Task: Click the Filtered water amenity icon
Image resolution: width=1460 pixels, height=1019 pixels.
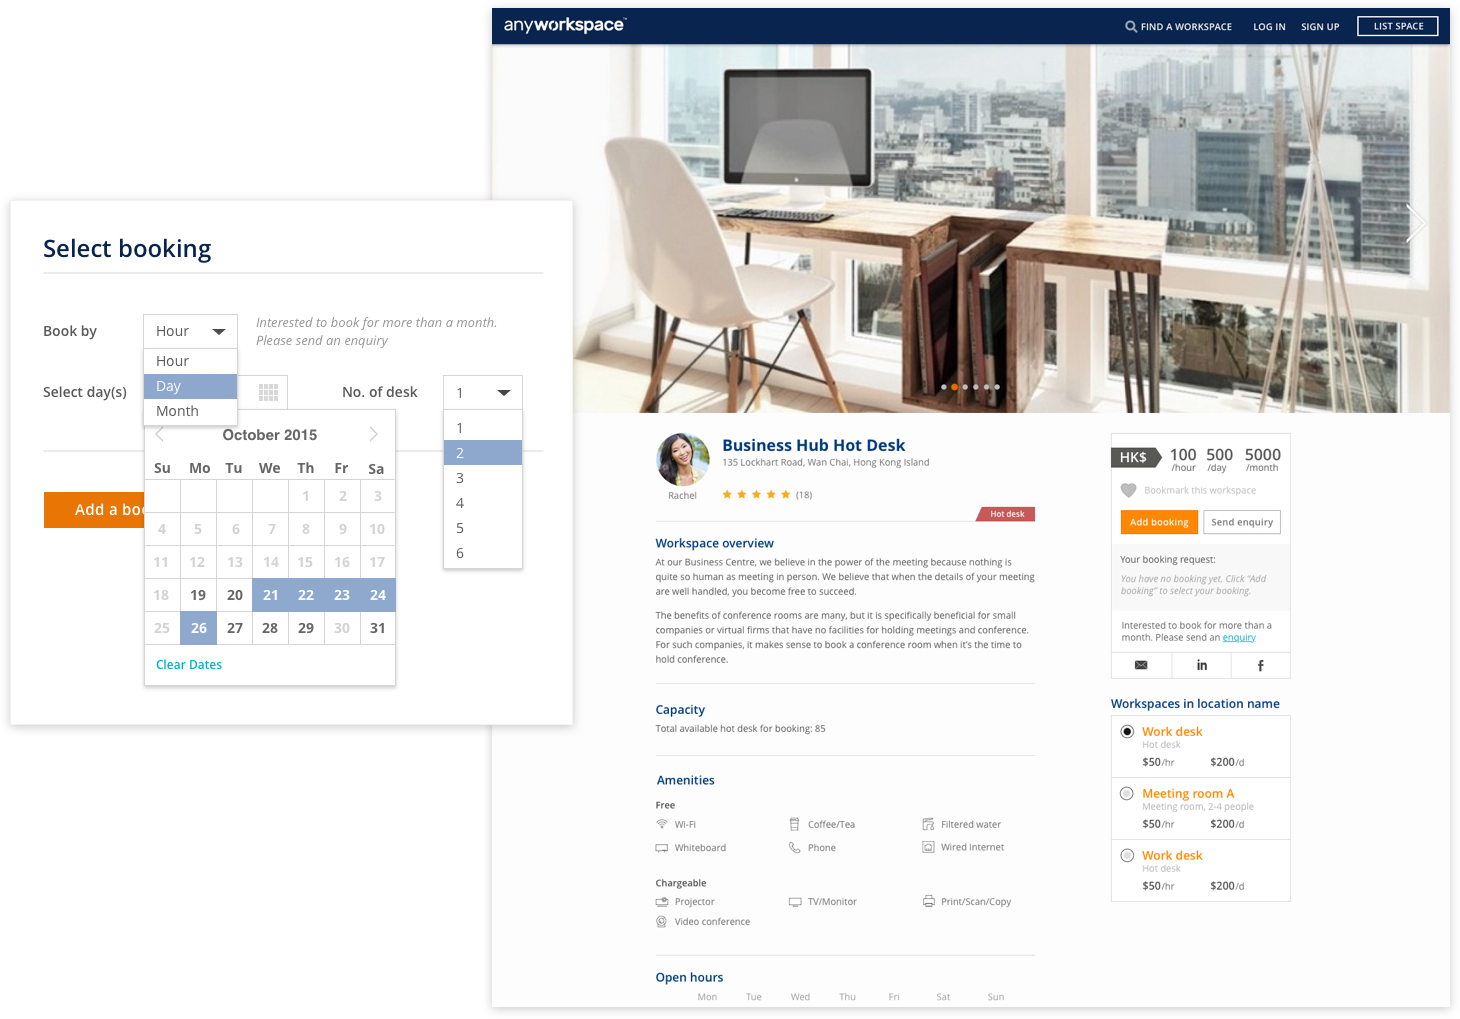Action: click(x=928, y=824)
